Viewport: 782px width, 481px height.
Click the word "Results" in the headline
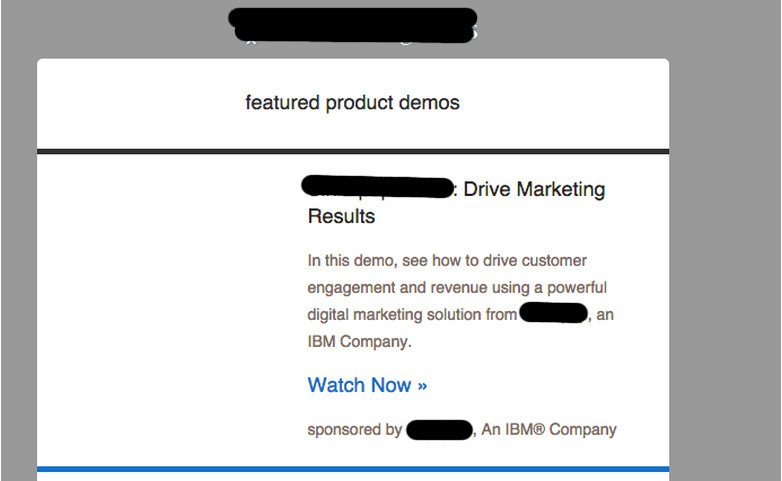(x=341, y=217)
